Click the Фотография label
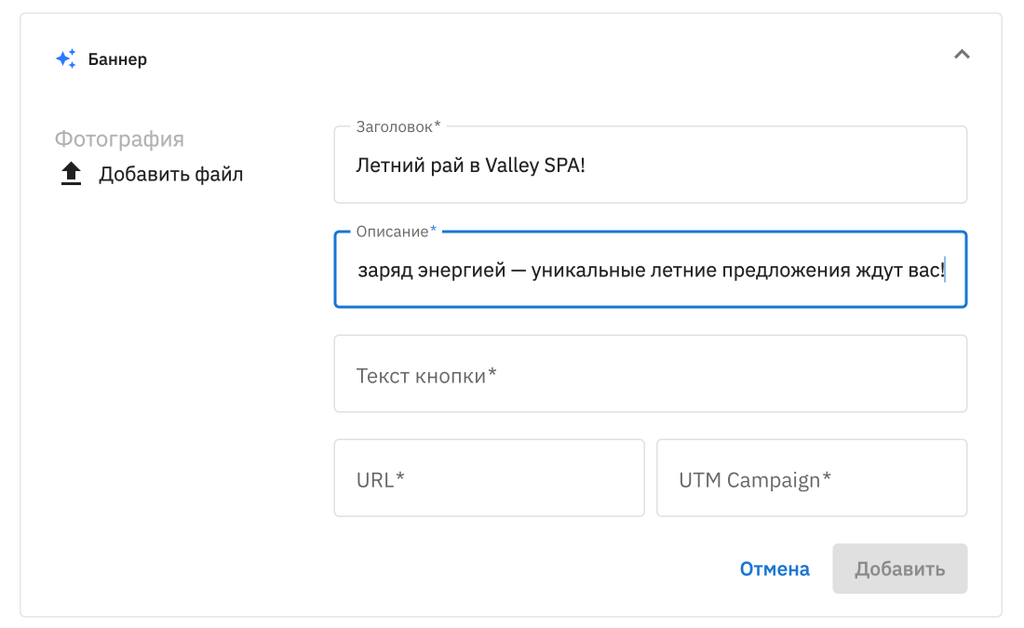 tap(119, 139)
